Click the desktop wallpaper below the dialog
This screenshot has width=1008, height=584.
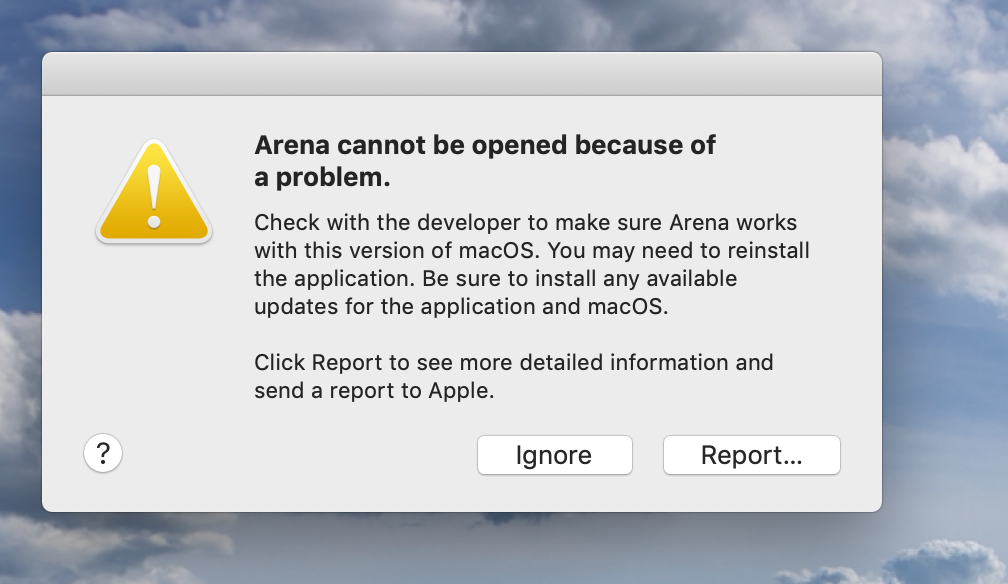tap(460, 550)
